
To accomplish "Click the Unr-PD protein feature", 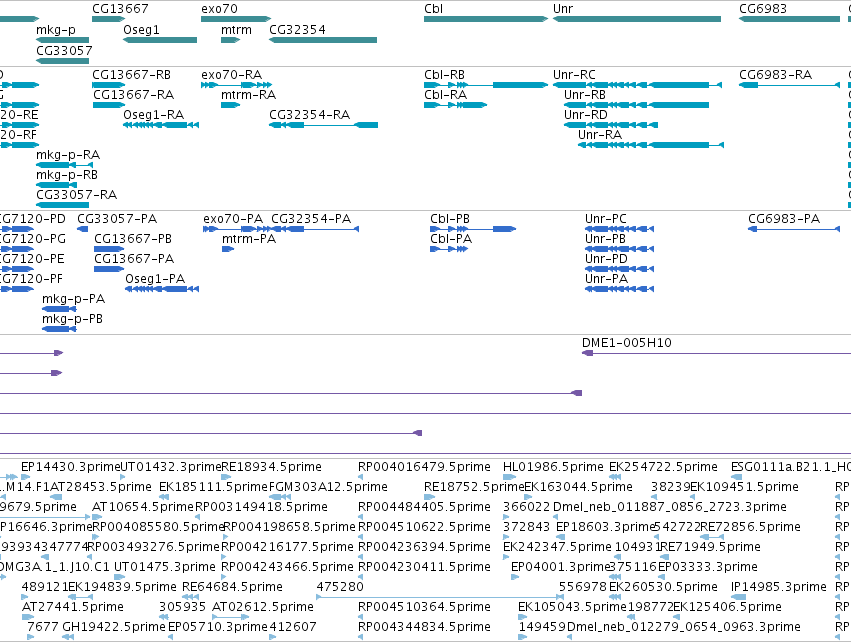I will pyautogui.click(x=619, y=269).
